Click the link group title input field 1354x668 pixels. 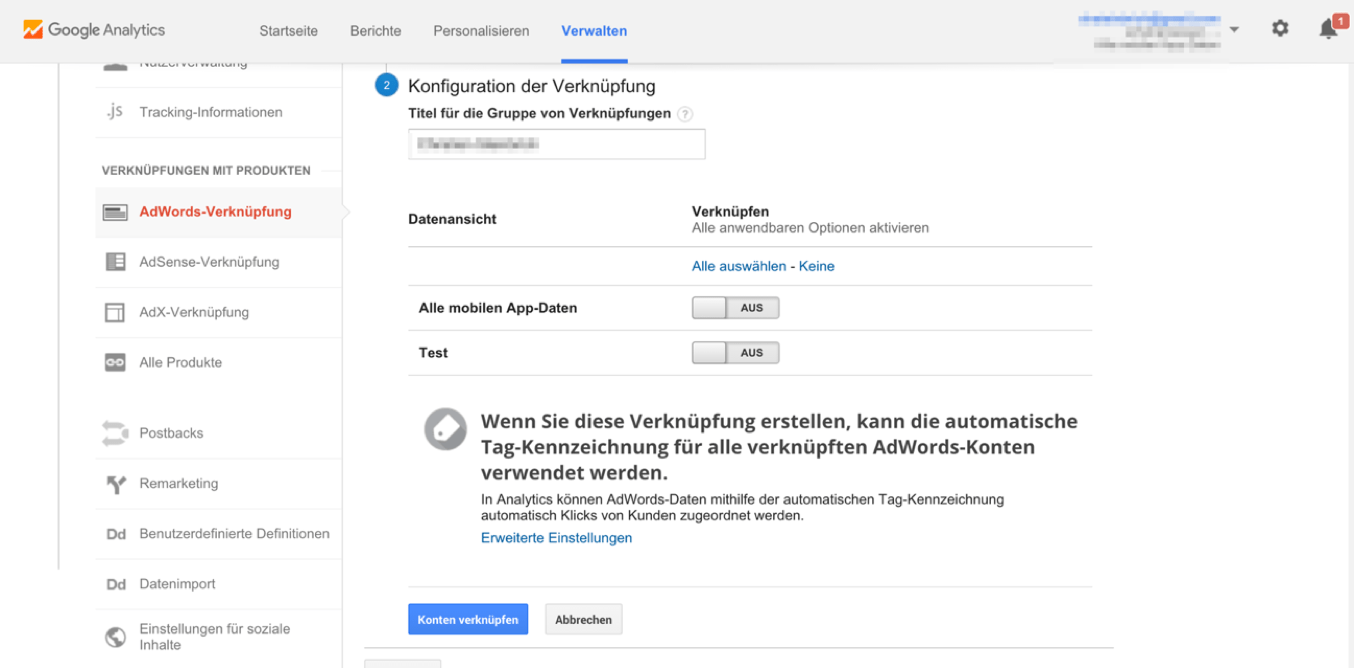(x=556, y=144)
